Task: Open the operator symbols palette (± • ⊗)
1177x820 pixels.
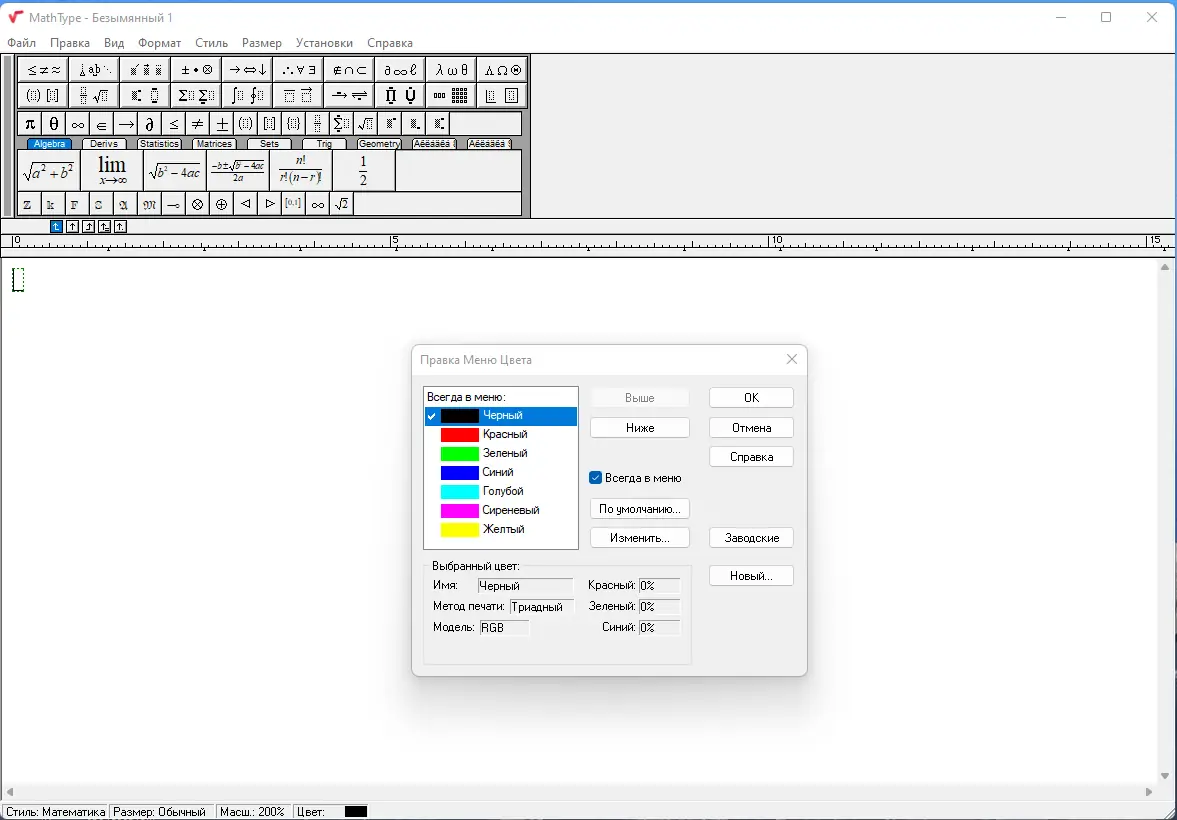Action: tap(196, 70)
